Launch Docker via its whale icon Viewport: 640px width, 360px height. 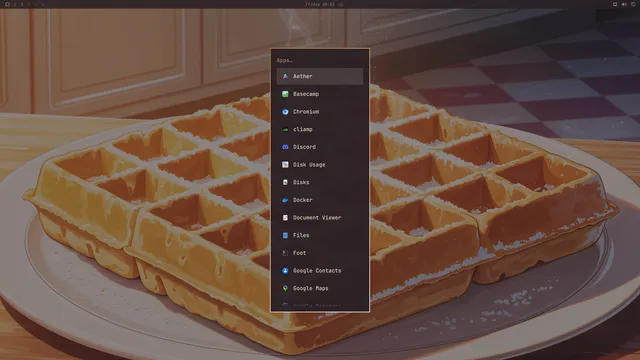coord(285,200)
